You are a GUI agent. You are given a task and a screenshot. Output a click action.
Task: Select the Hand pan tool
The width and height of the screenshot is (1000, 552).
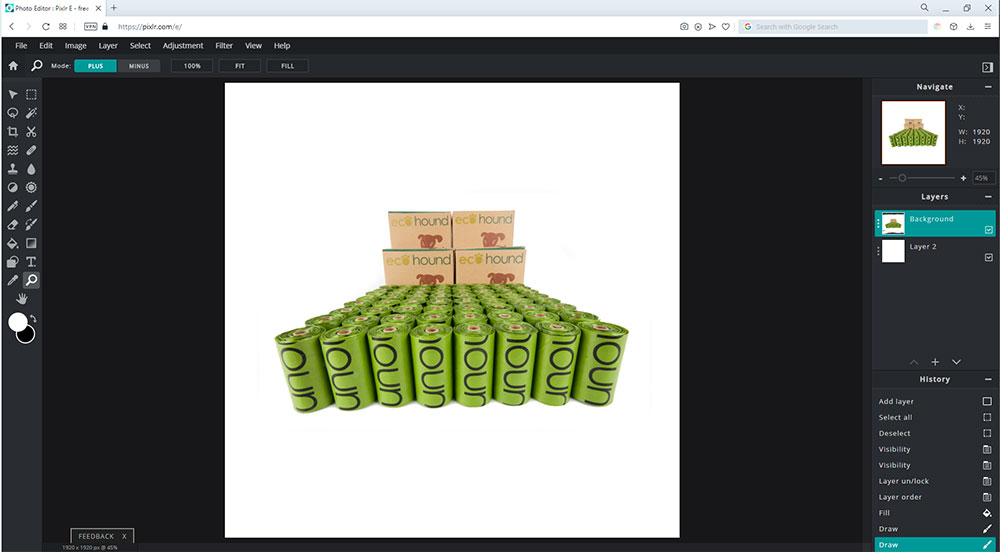(22, 298)
